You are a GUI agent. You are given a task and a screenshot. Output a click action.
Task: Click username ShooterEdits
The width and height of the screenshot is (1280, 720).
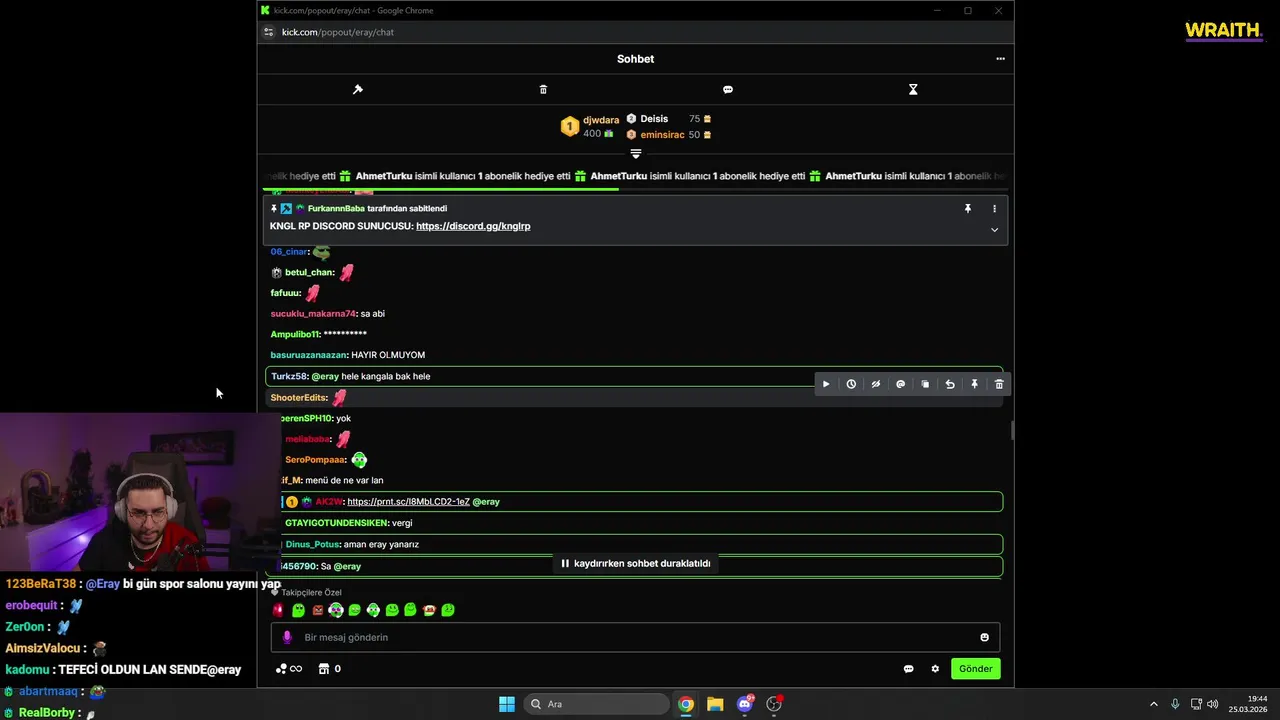click(x=299, y=398)
